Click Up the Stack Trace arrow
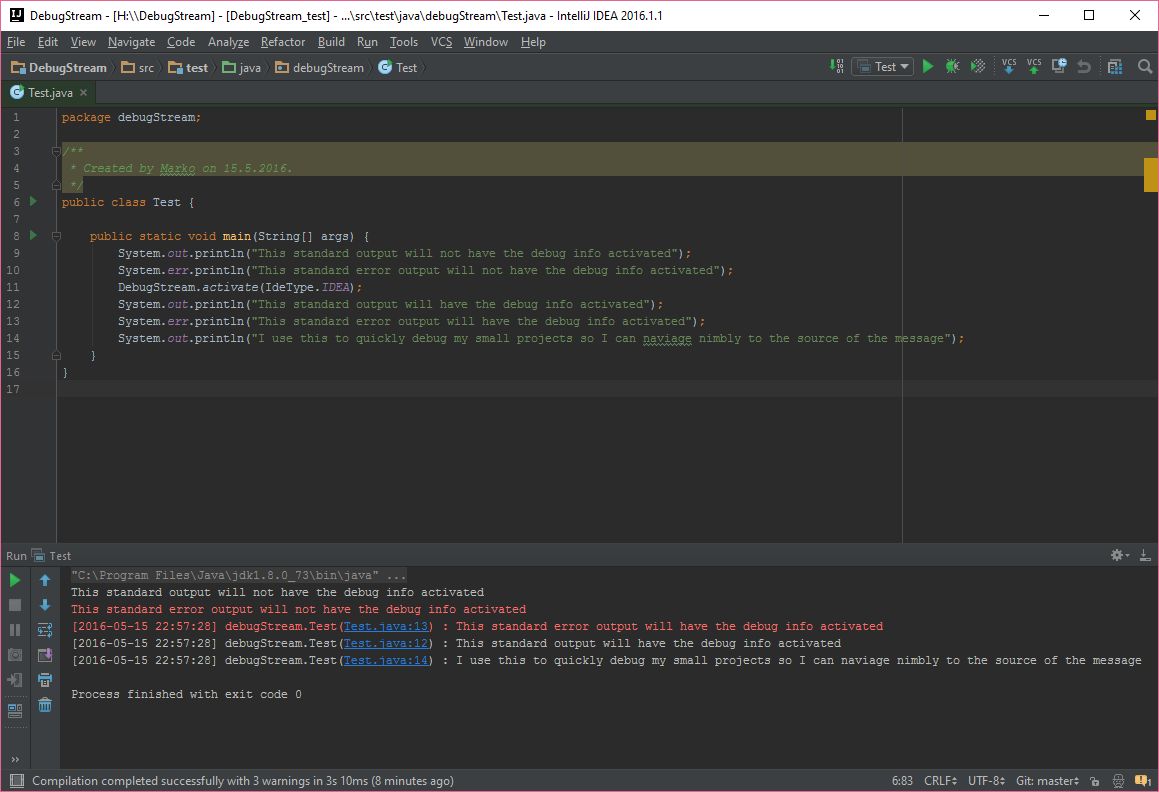The width and height of the screenshot is (1159, 792). [x=45, y=581]
